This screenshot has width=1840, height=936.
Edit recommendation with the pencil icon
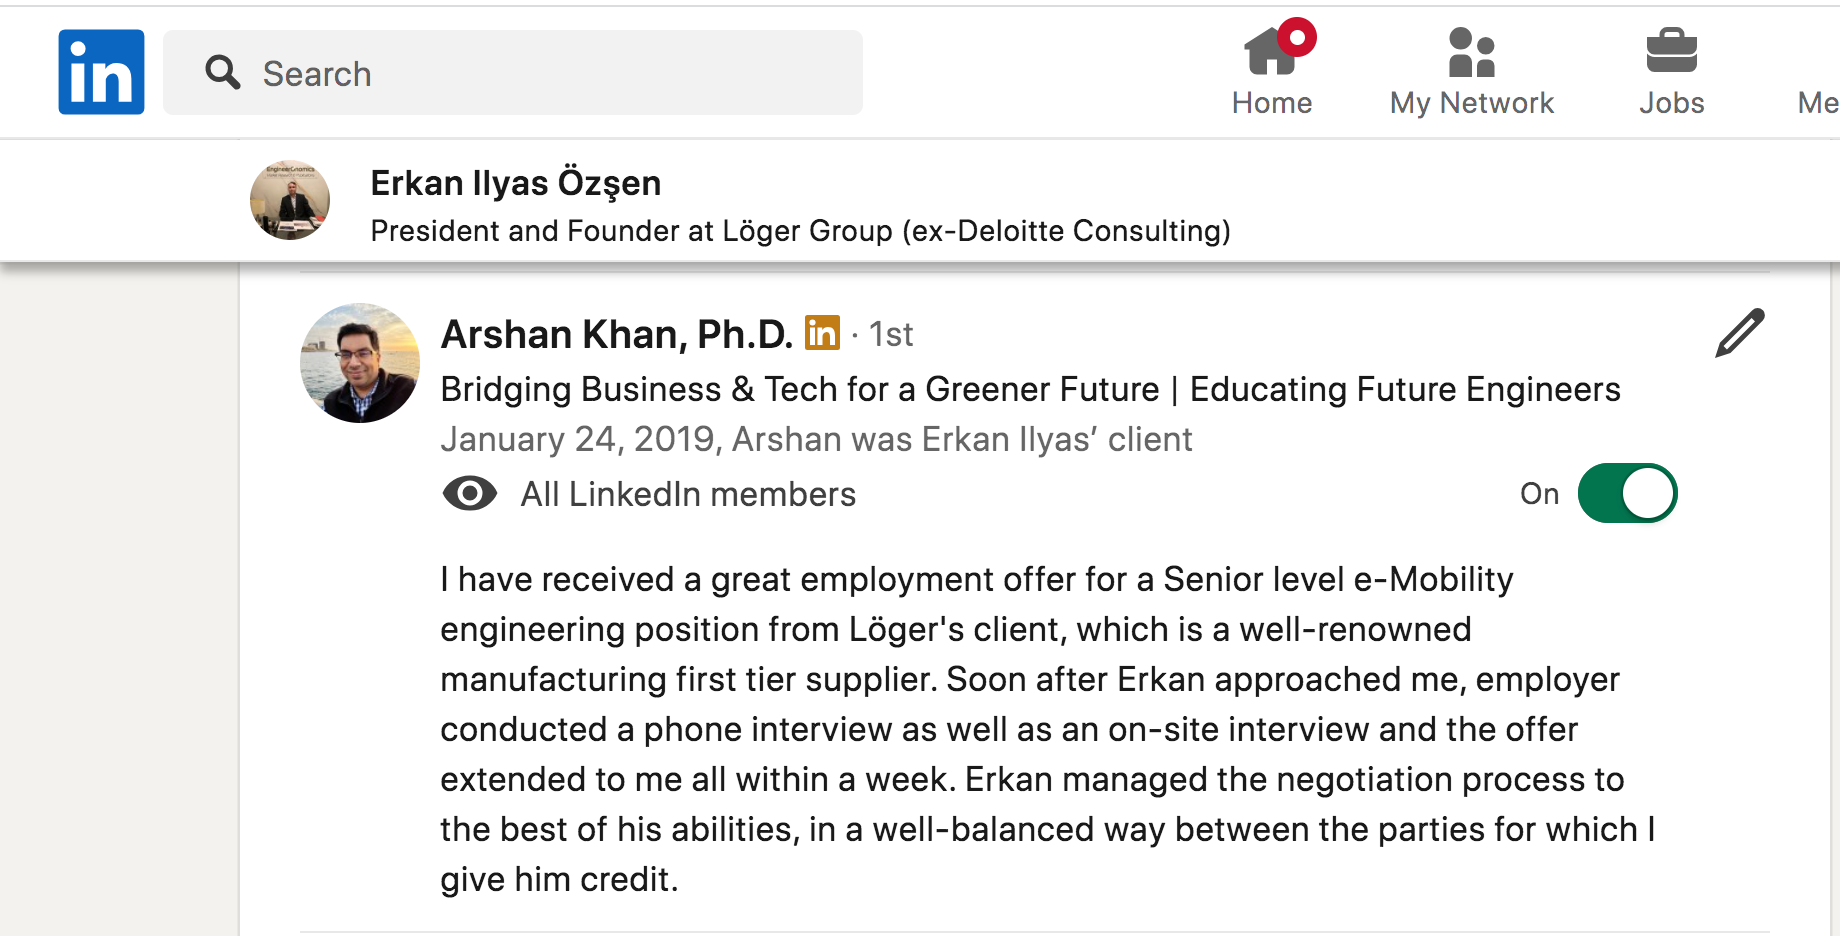(x=1739, y=333)
